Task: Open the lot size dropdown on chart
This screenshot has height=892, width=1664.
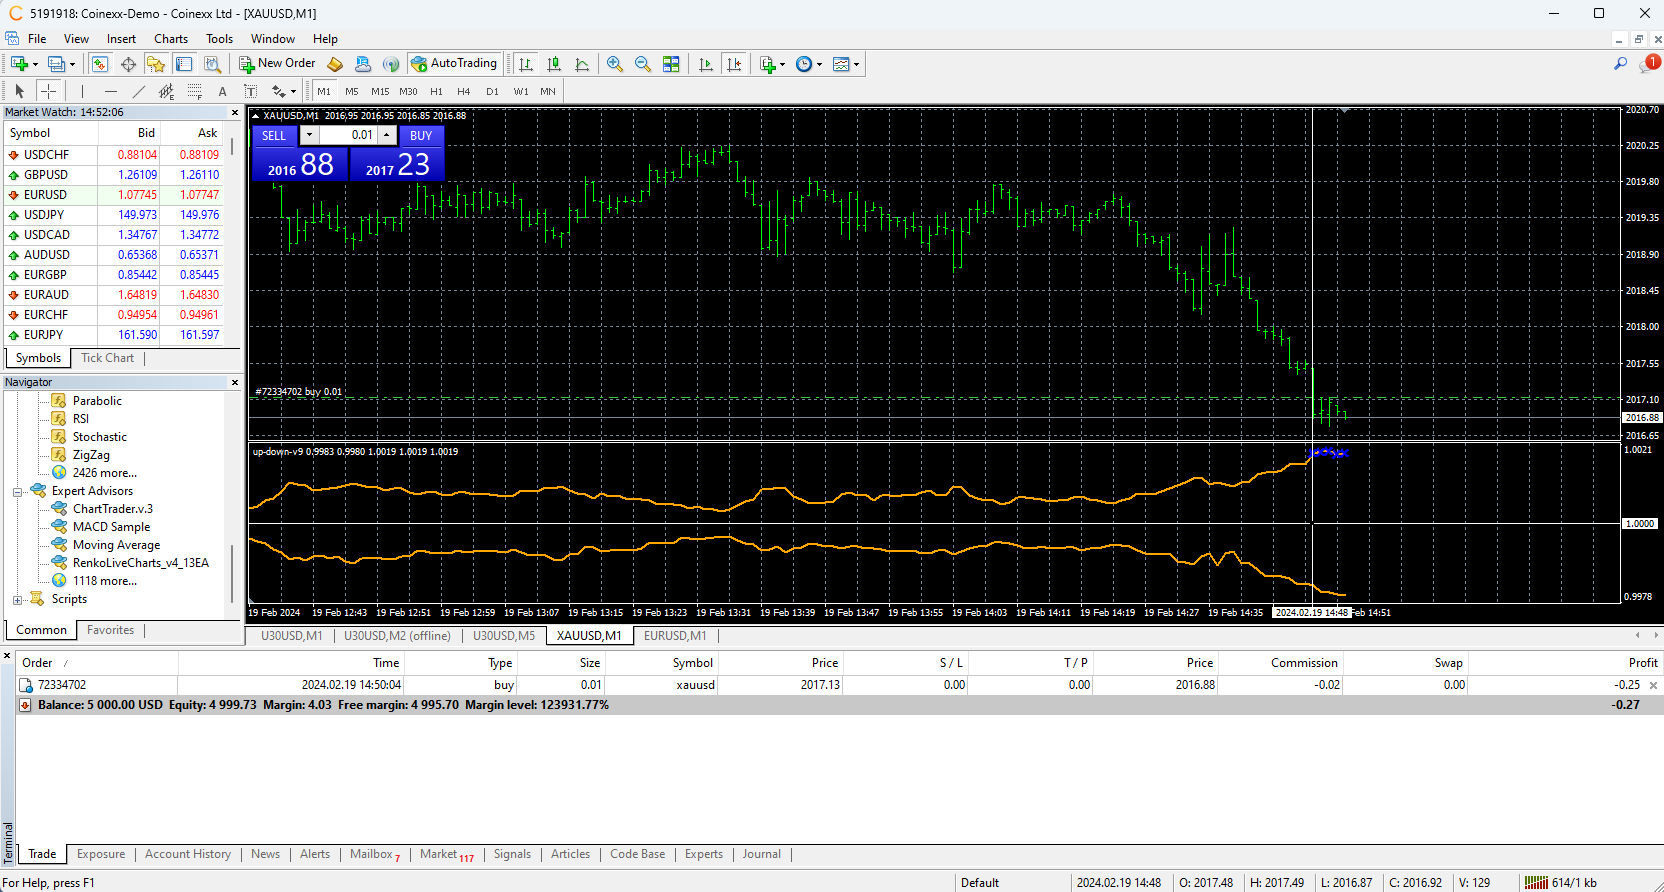Action: (309, 135)
